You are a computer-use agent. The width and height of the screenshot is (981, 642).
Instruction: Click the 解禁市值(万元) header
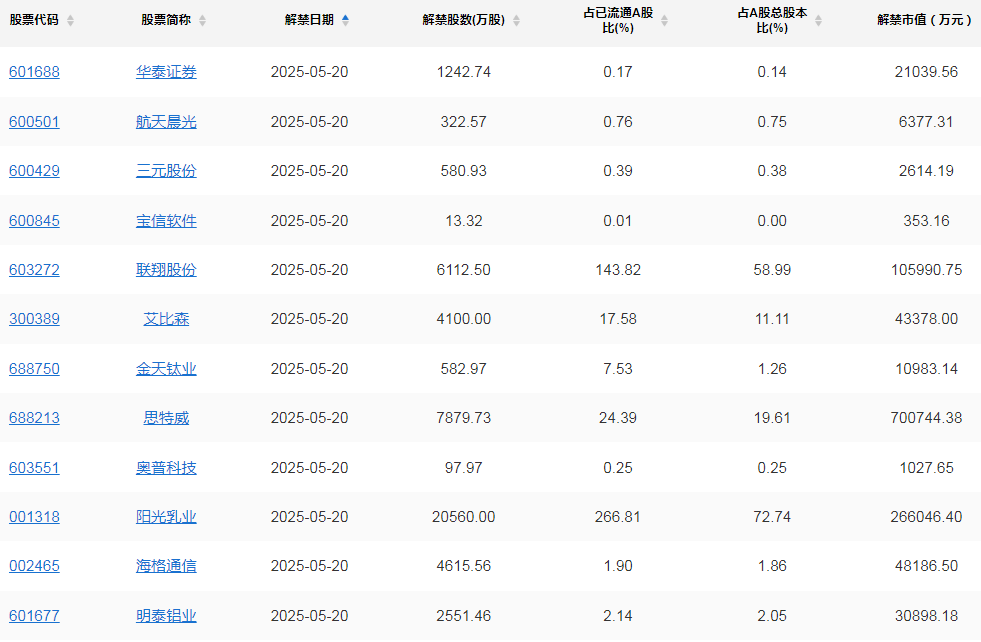(x=925, y=20)
